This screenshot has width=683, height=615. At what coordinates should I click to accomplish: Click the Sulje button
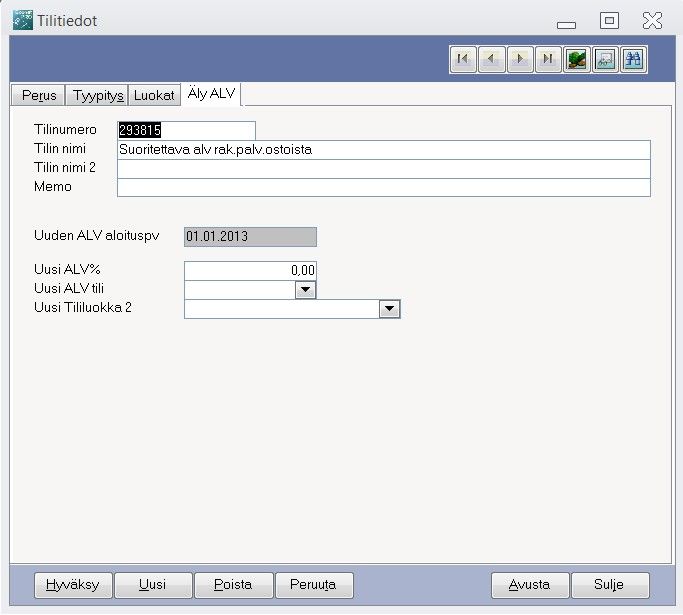(x=610, y=585)
